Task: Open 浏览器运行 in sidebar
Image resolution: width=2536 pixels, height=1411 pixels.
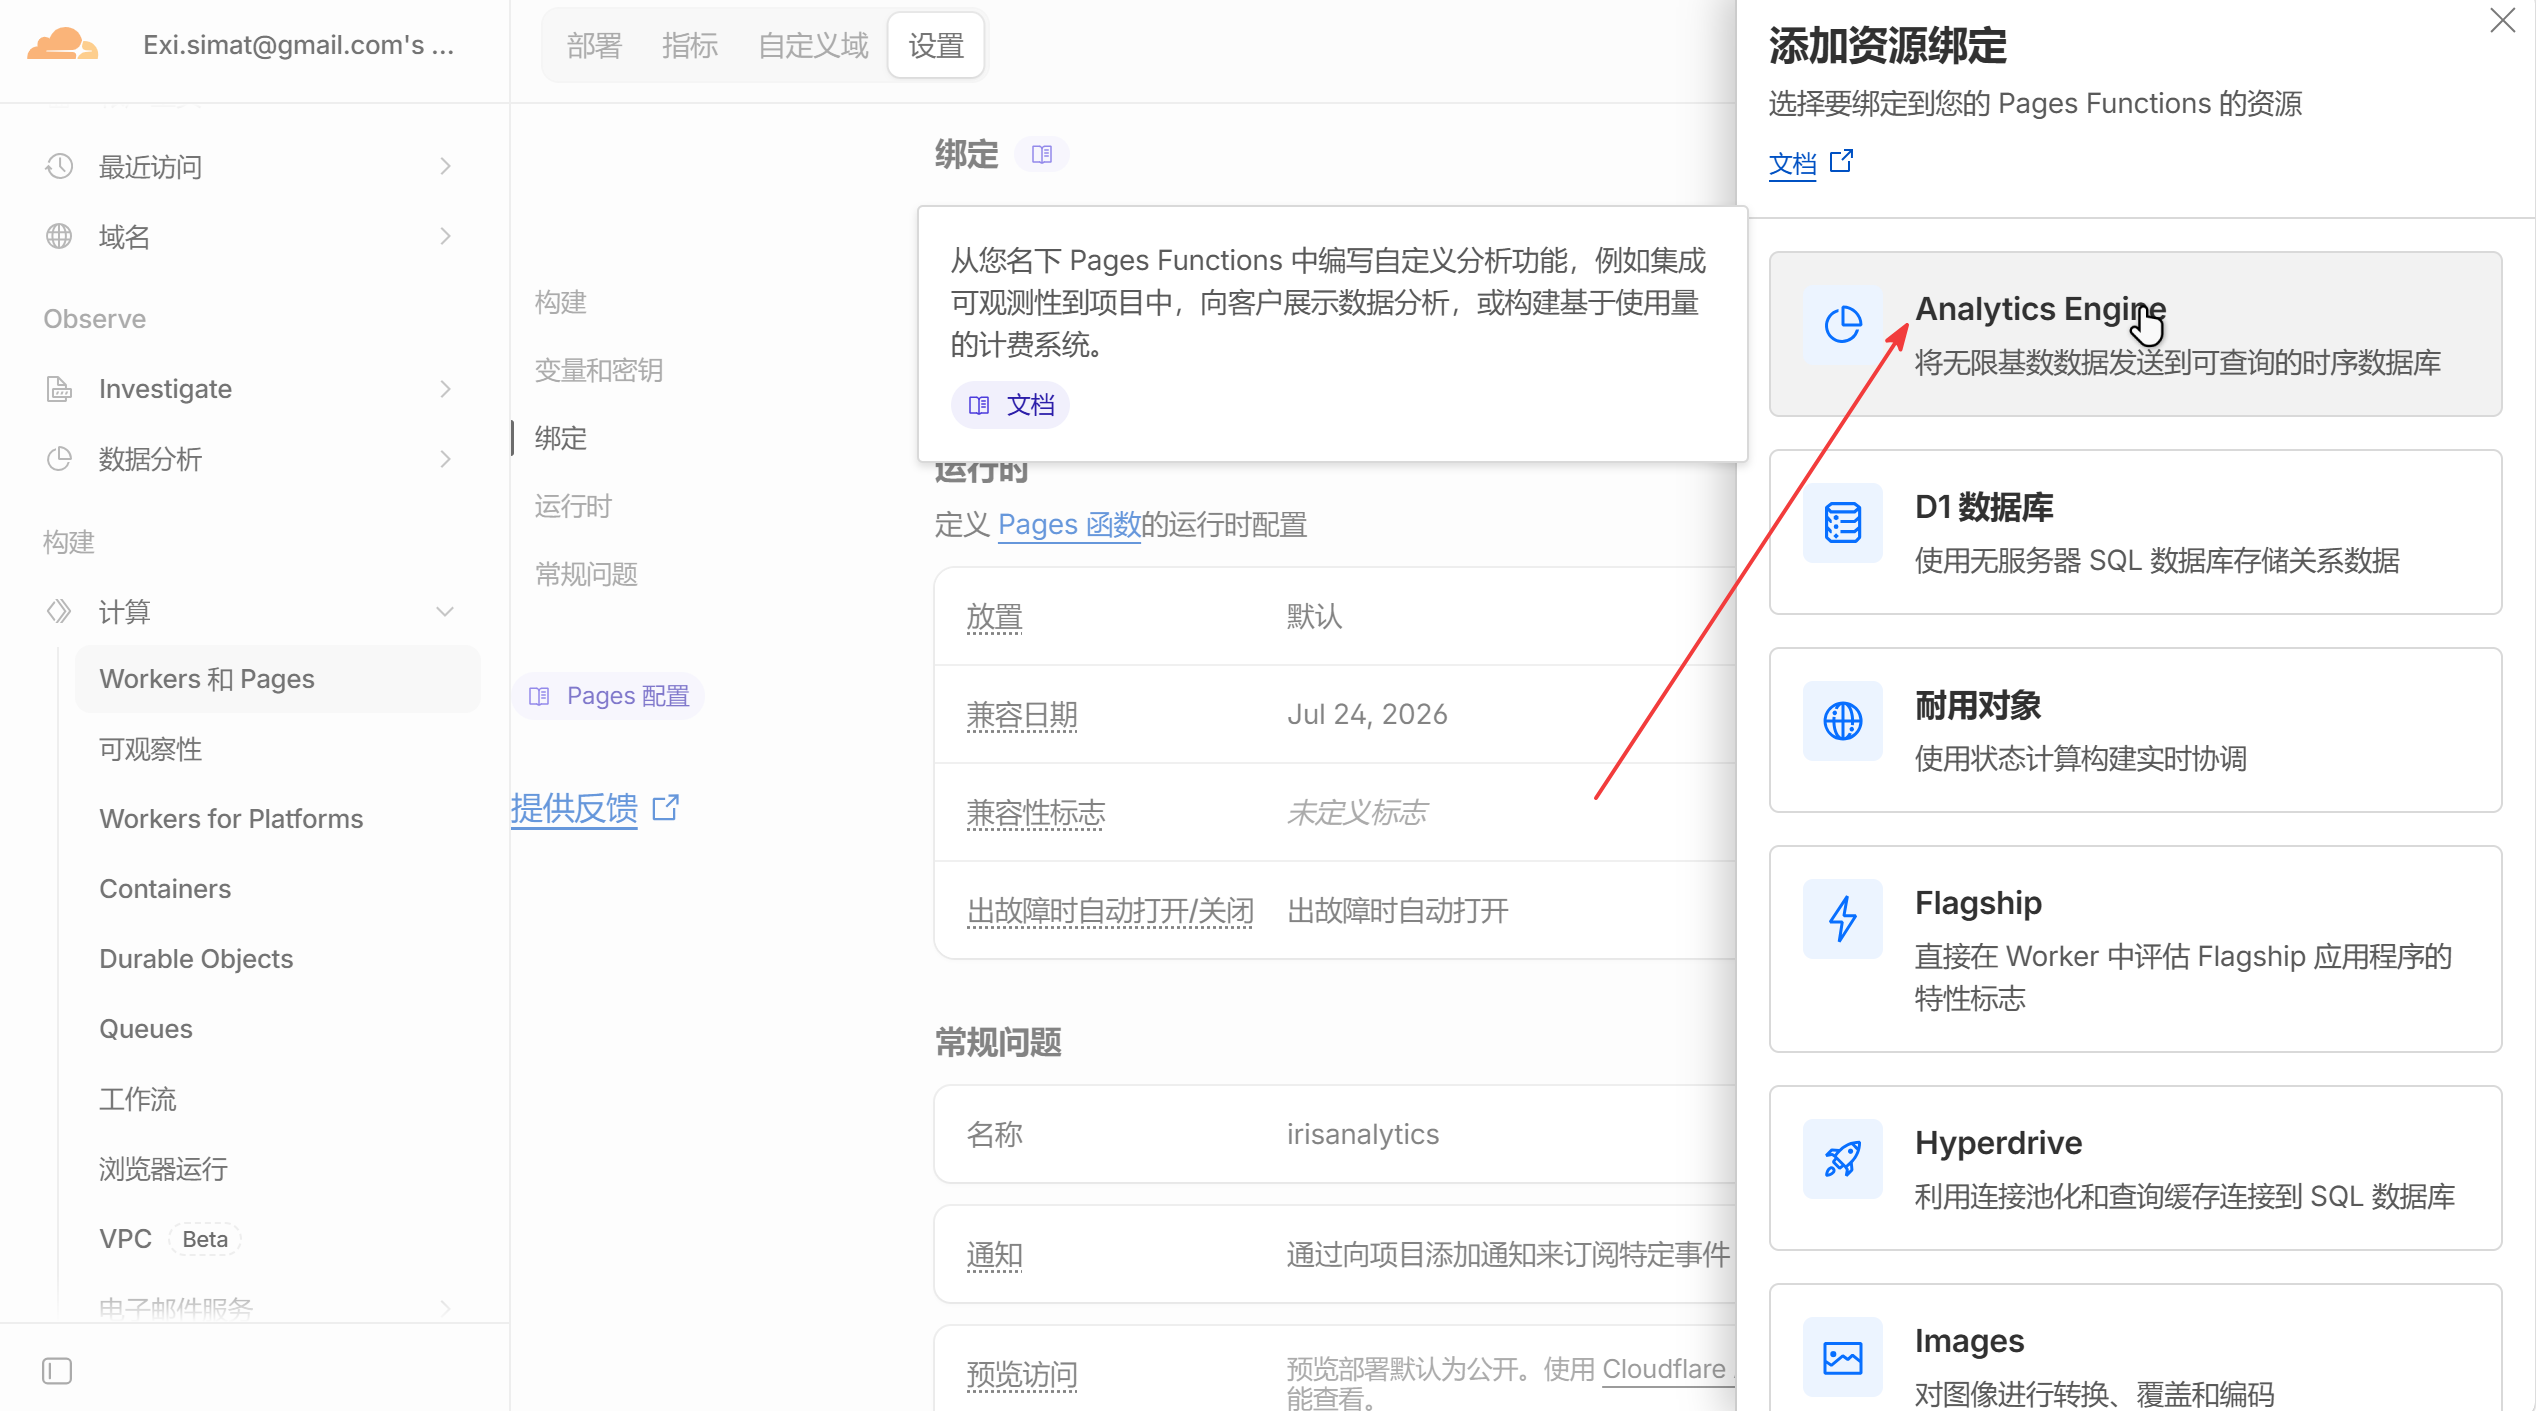Action: [163, 1169]
